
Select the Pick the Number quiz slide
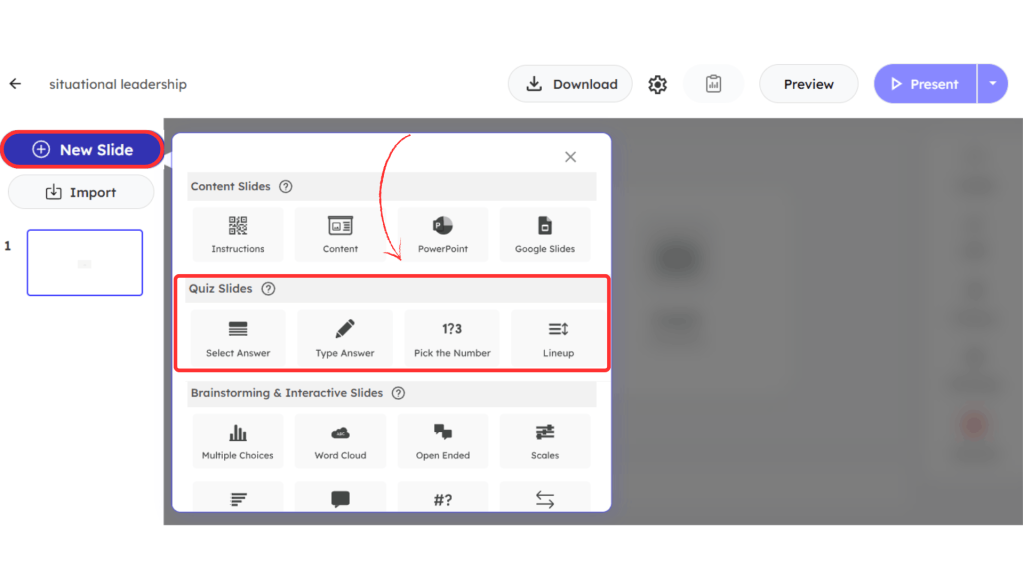pyautogui.click(x=452, y=338)
